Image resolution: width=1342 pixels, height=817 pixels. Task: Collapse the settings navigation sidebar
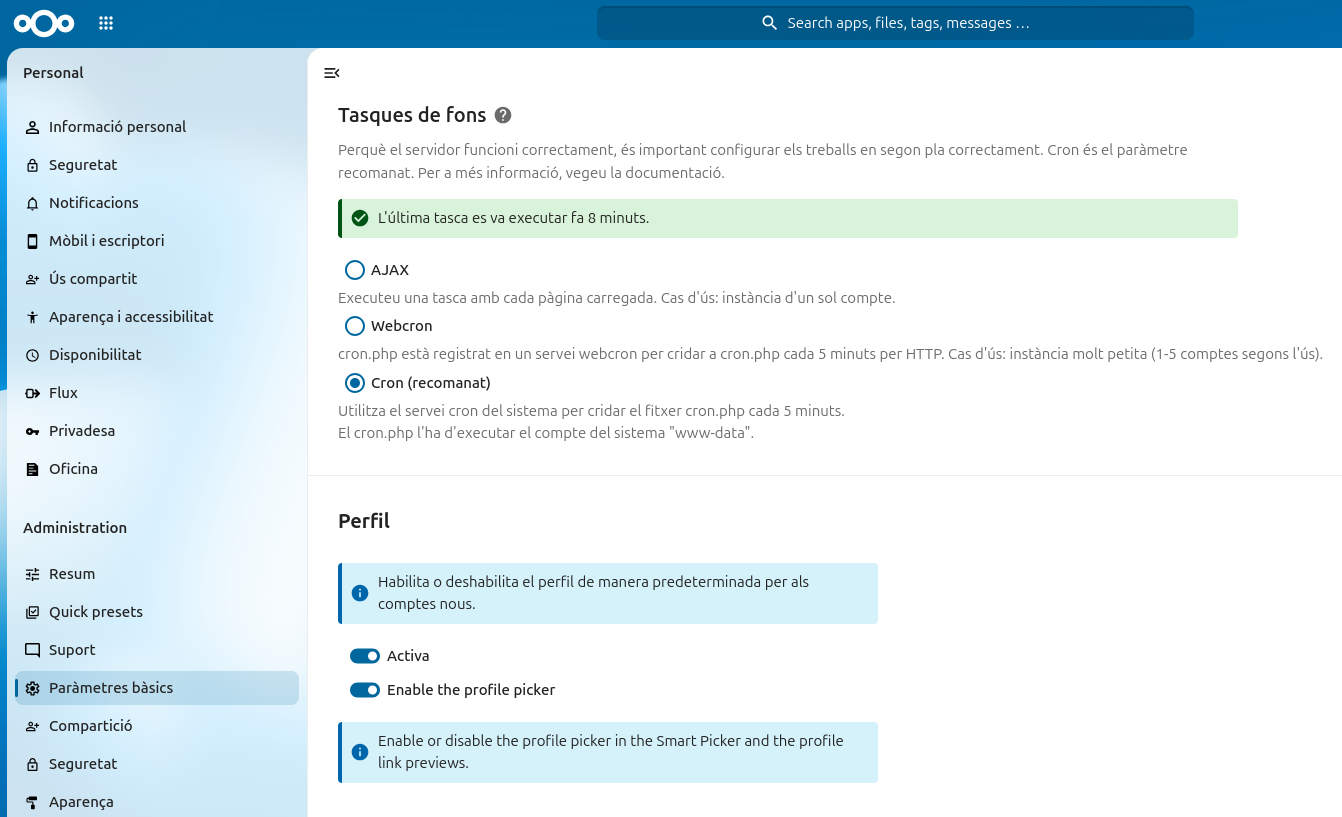pos(332,73)
